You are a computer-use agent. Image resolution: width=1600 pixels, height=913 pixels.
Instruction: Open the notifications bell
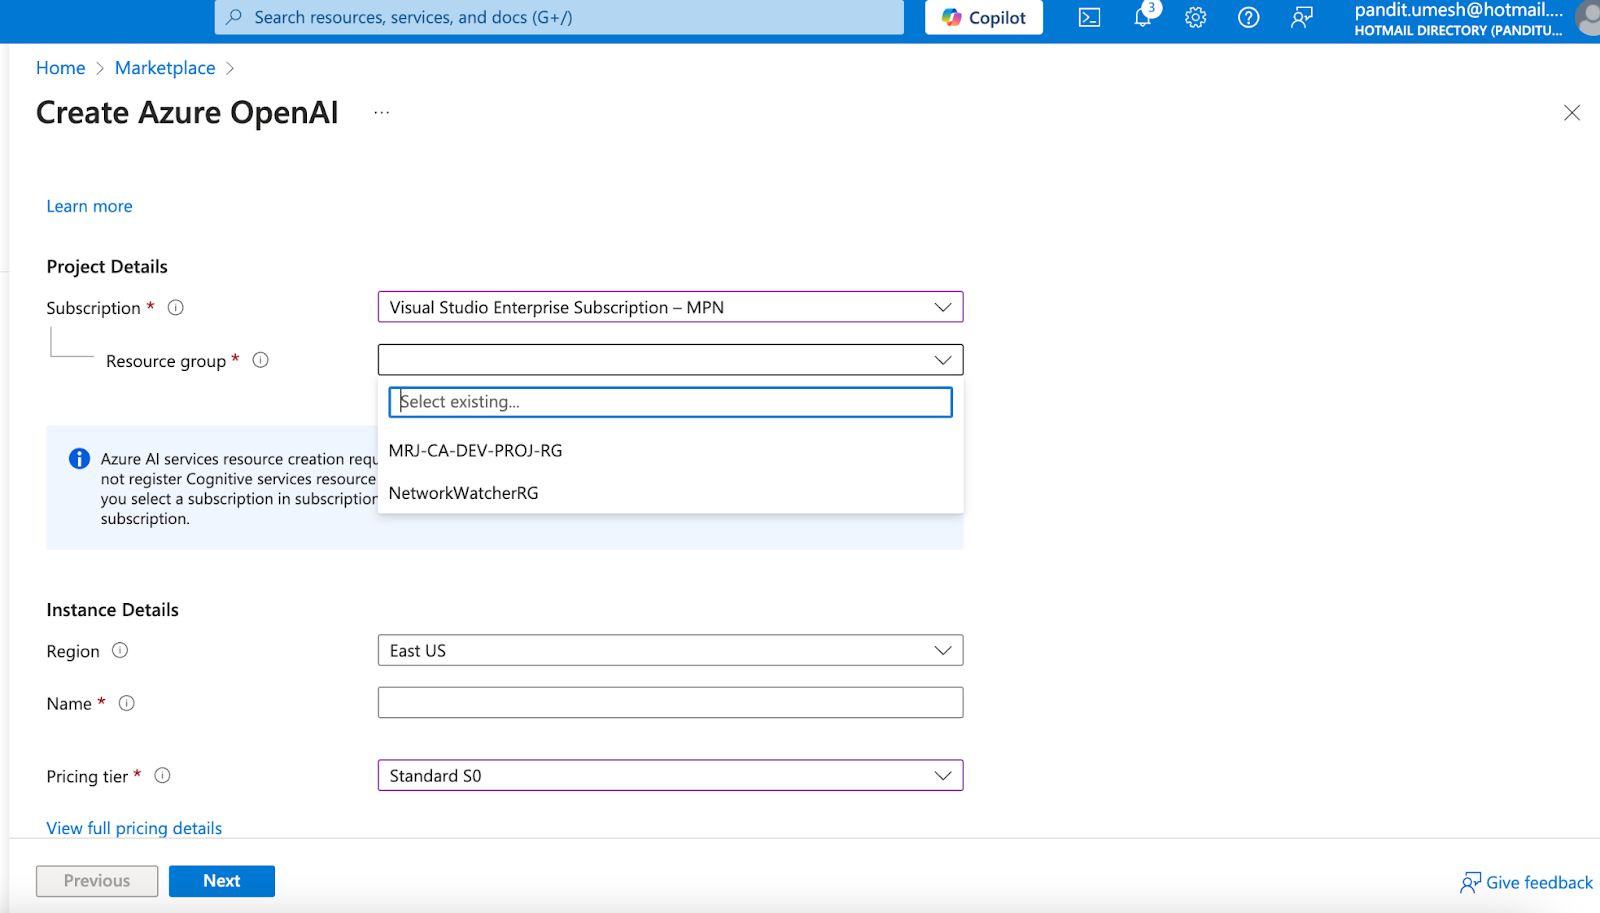(x=1143, y=16)
